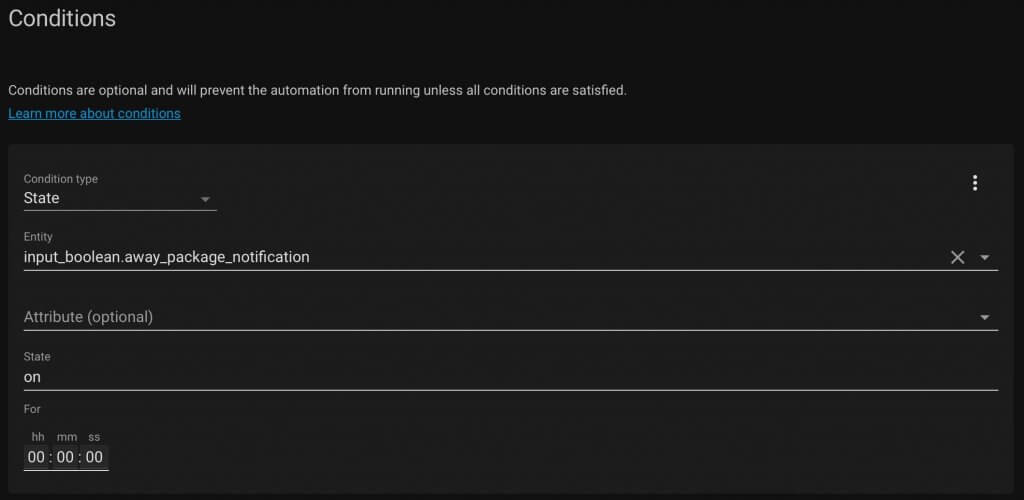Select the minutes (mm) duration box
This screenshot has height=500, width=1024.
pyautogui.click(x=65, y=457)
